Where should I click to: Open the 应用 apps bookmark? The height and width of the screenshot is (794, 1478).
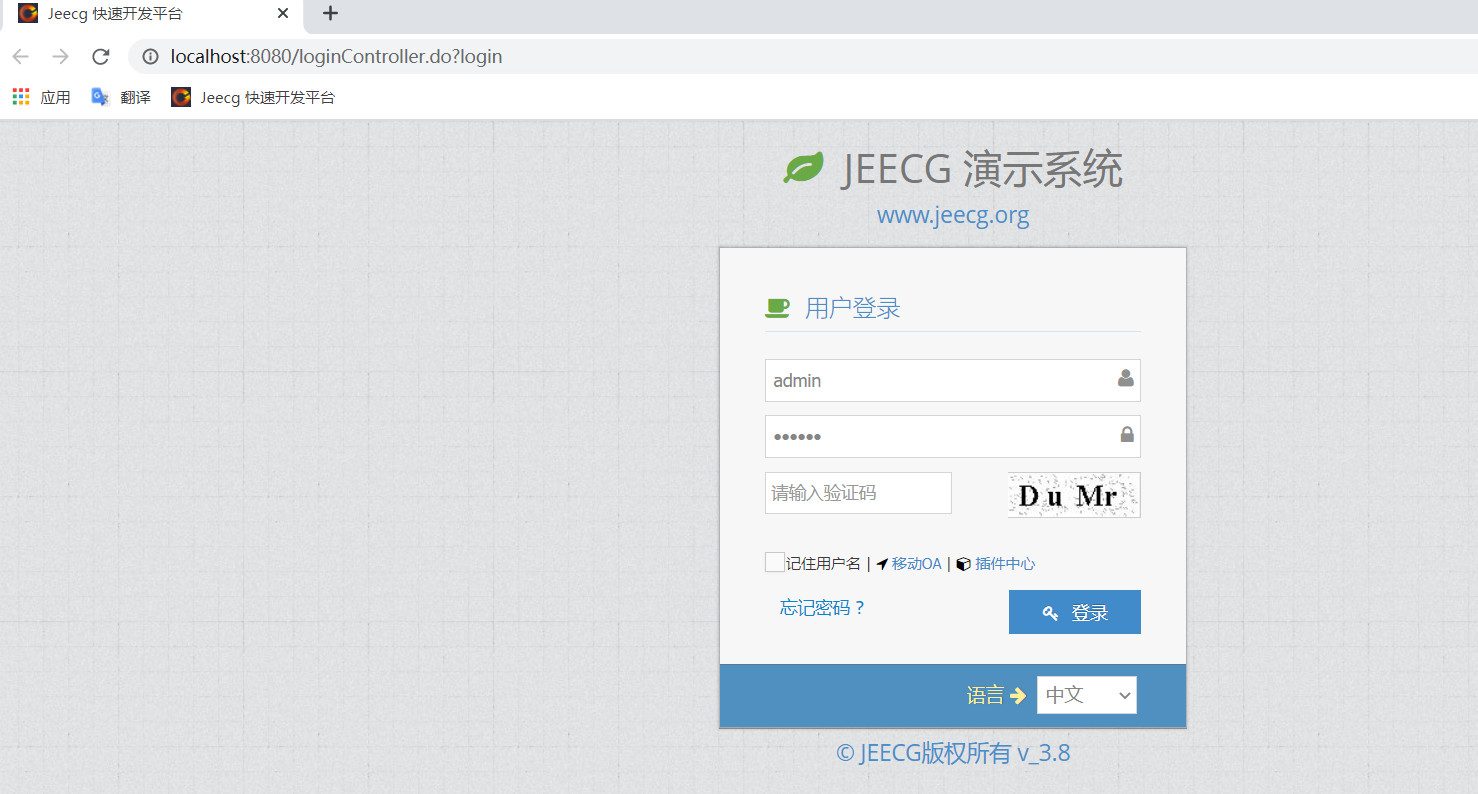click(41, 97)
